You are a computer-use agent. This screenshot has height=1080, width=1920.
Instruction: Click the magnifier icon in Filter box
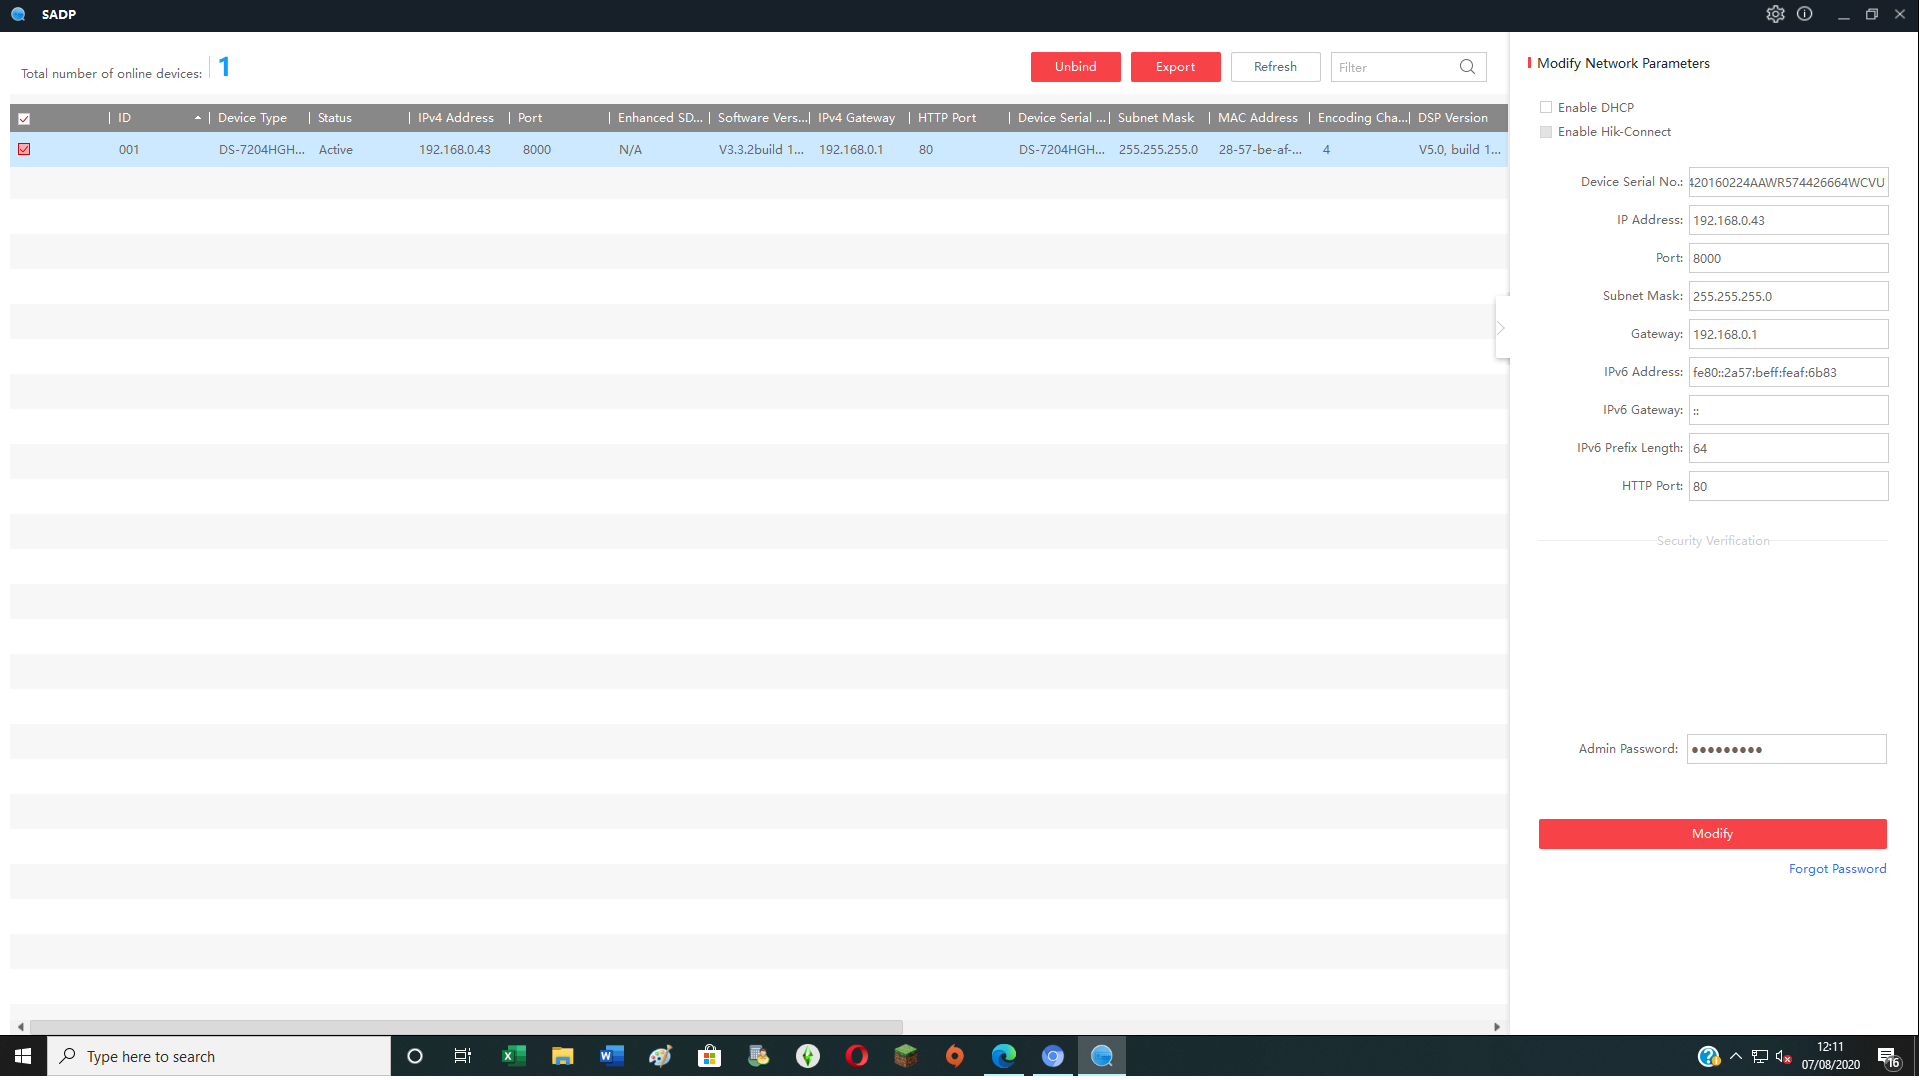1467,67
